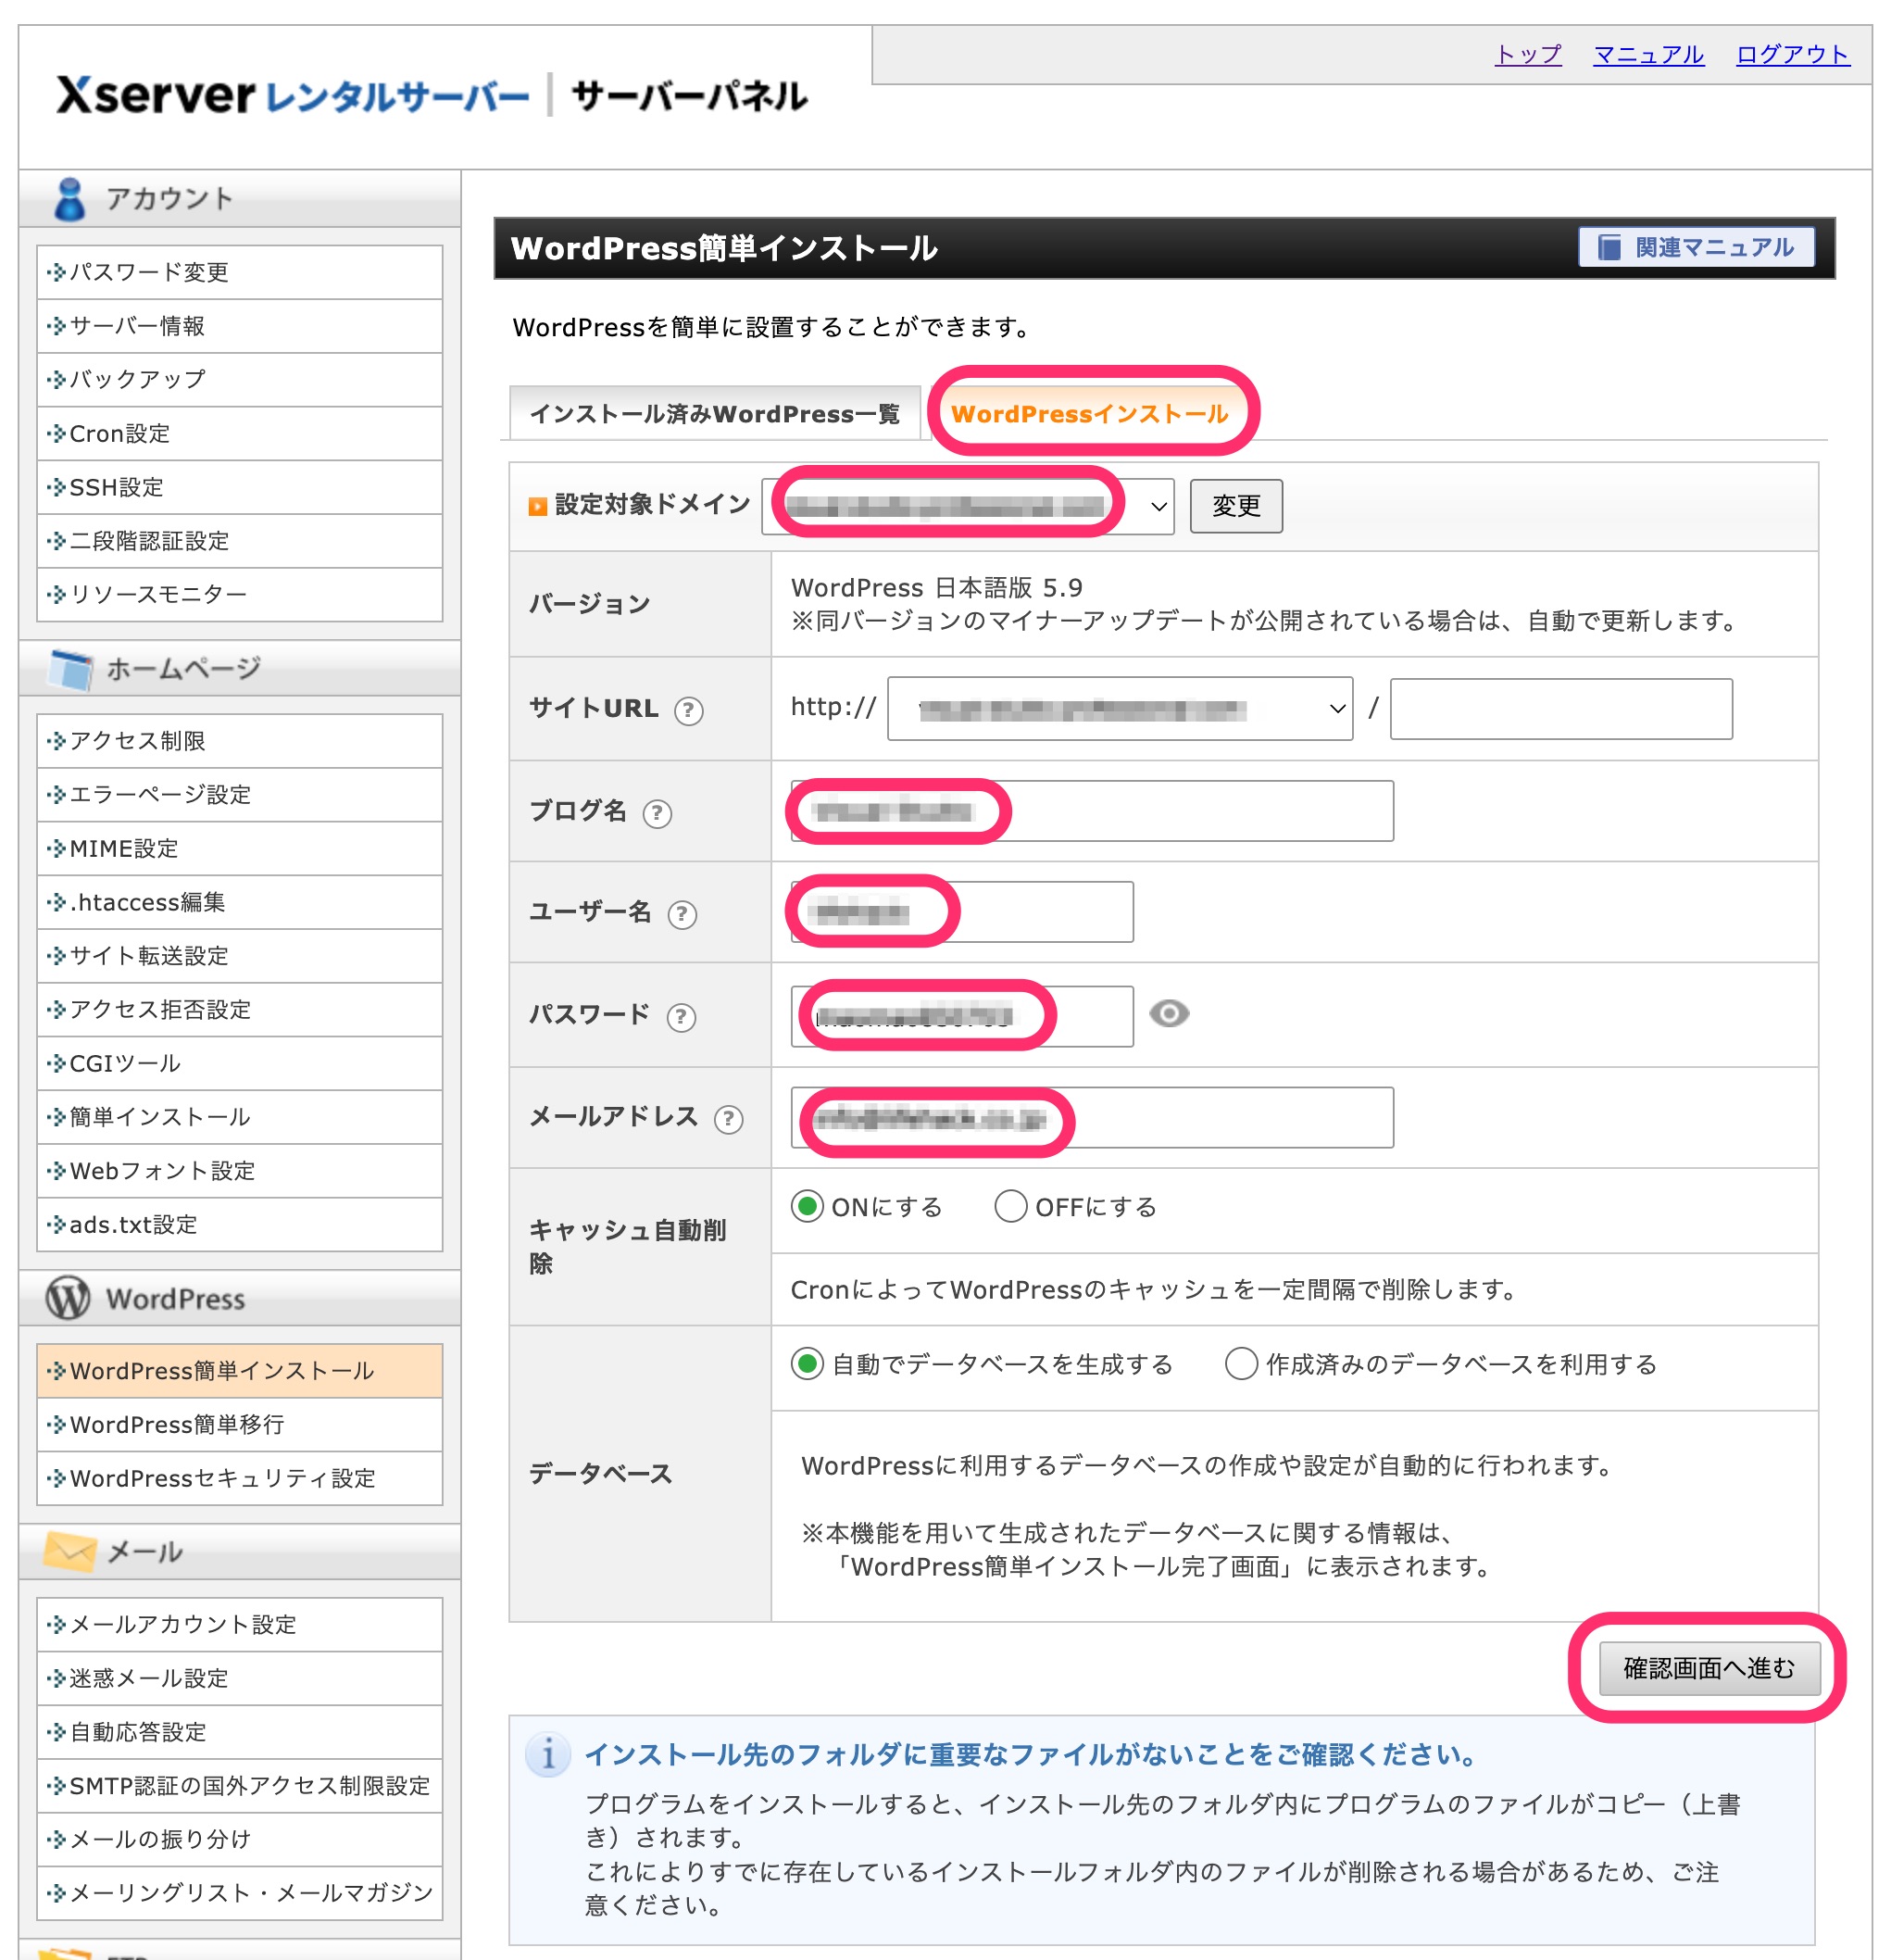The height and width of the screenshot is (1960, 1891).
Task: Open .htaccess編集 in sidebar
Action: tap(240, 903)
